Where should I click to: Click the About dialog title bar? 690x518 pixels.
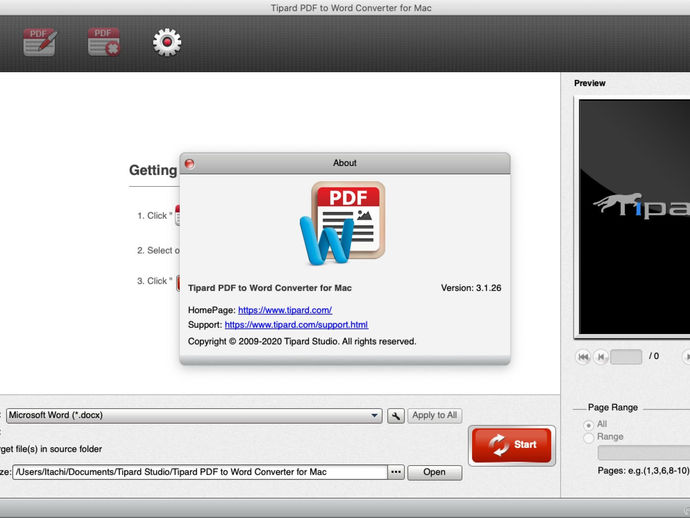tap(345, 164)
